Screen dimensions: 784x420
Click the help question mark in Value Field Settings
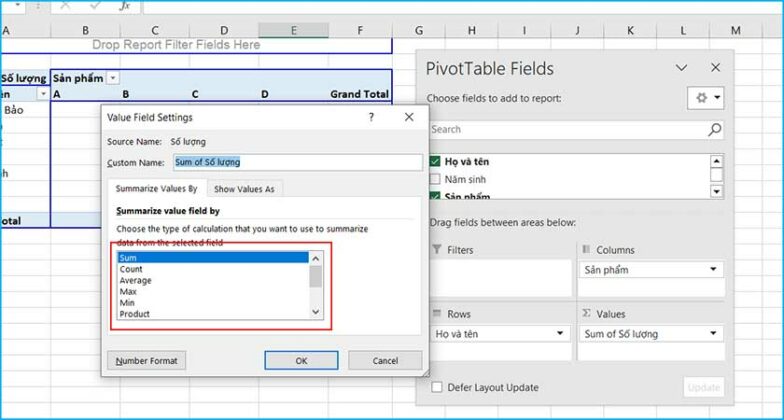pos(372,116)
